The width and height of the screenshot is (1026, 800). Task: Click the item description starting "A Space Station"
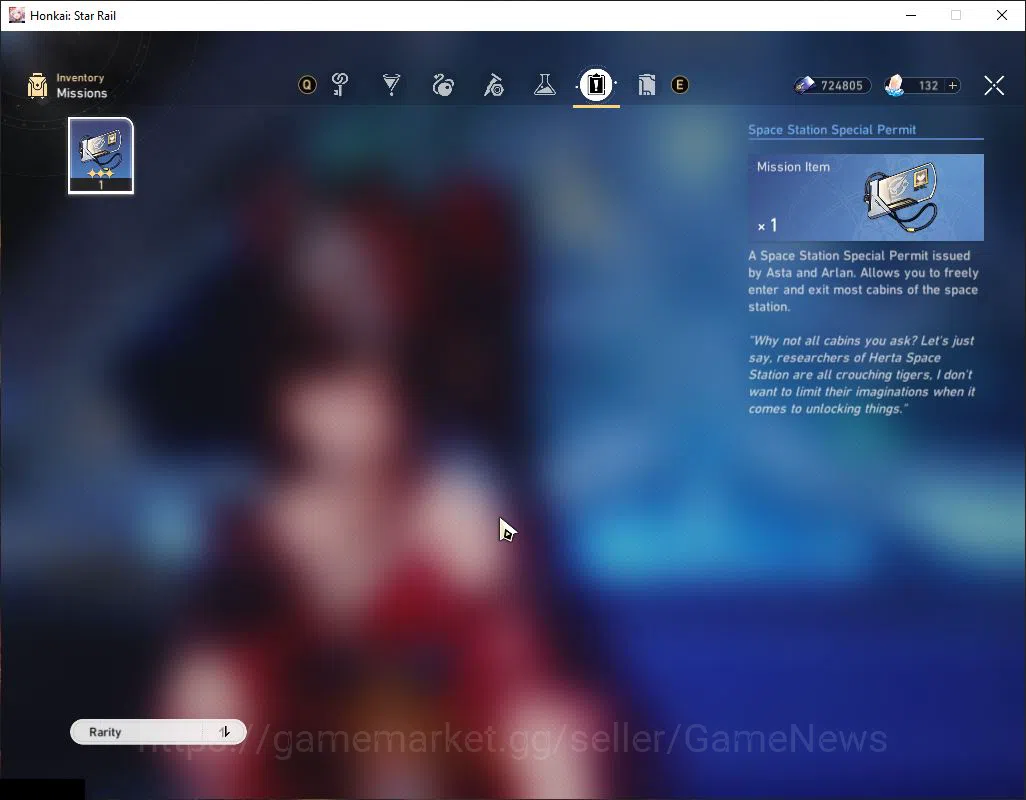click(x=864, y=281)
